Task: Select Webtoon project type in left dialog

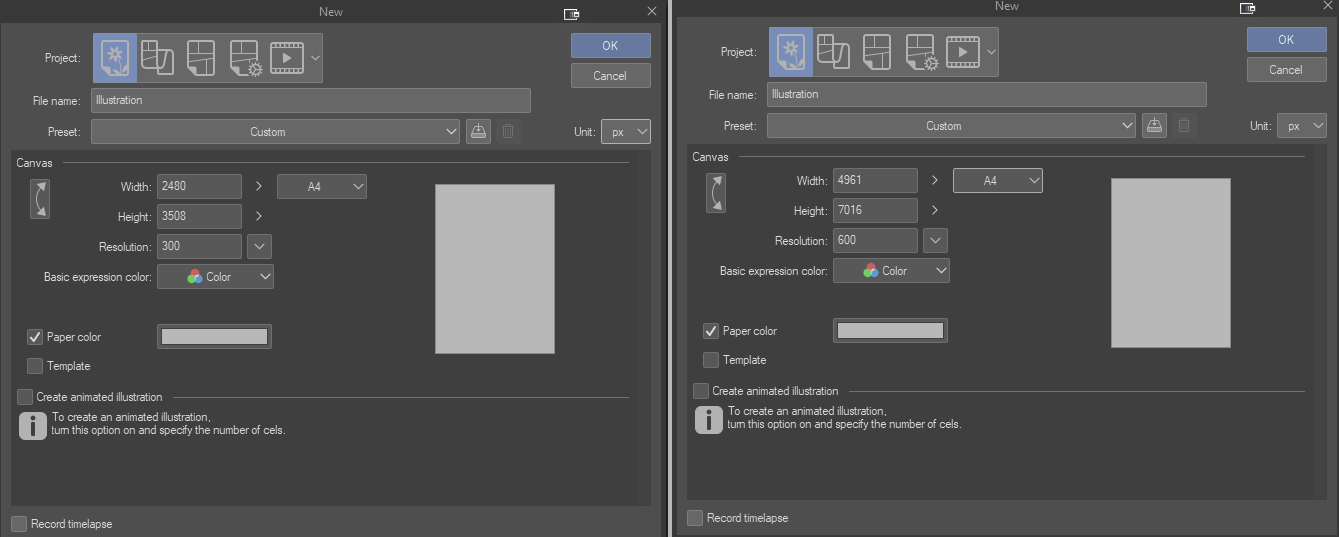Action: [x=157, y=58]
